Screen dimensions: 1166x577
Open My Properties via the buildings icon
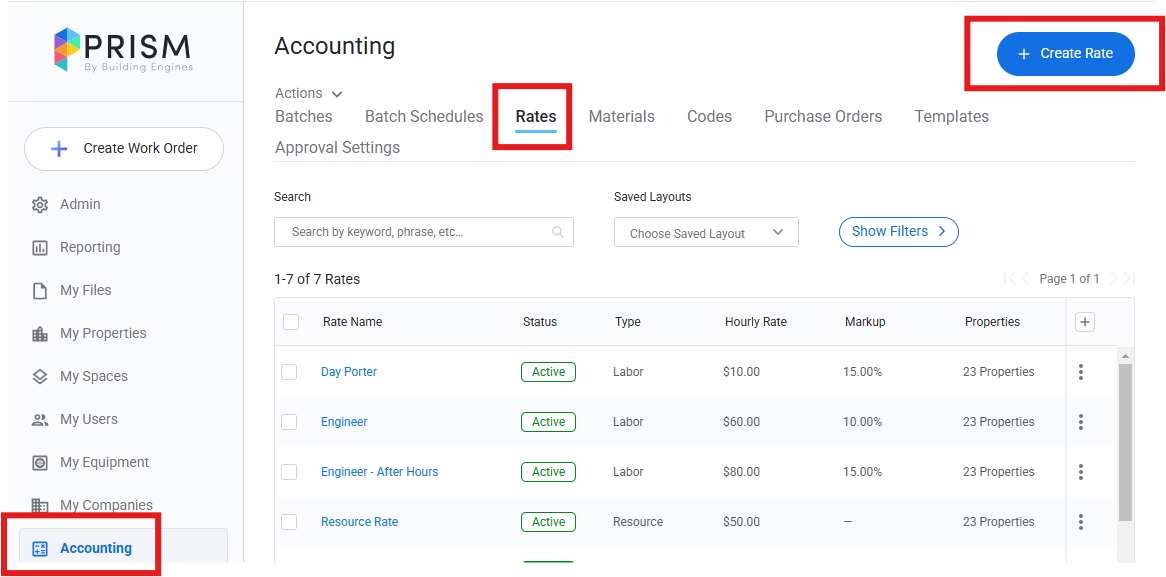pos(40,333)
